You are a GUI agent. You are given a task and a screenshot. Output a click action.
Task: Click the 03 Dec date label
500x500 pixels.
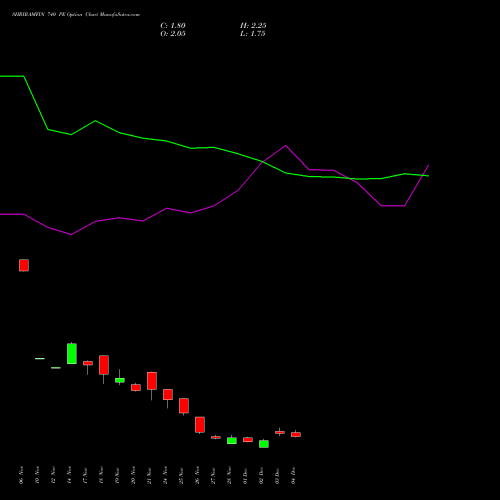278,475
